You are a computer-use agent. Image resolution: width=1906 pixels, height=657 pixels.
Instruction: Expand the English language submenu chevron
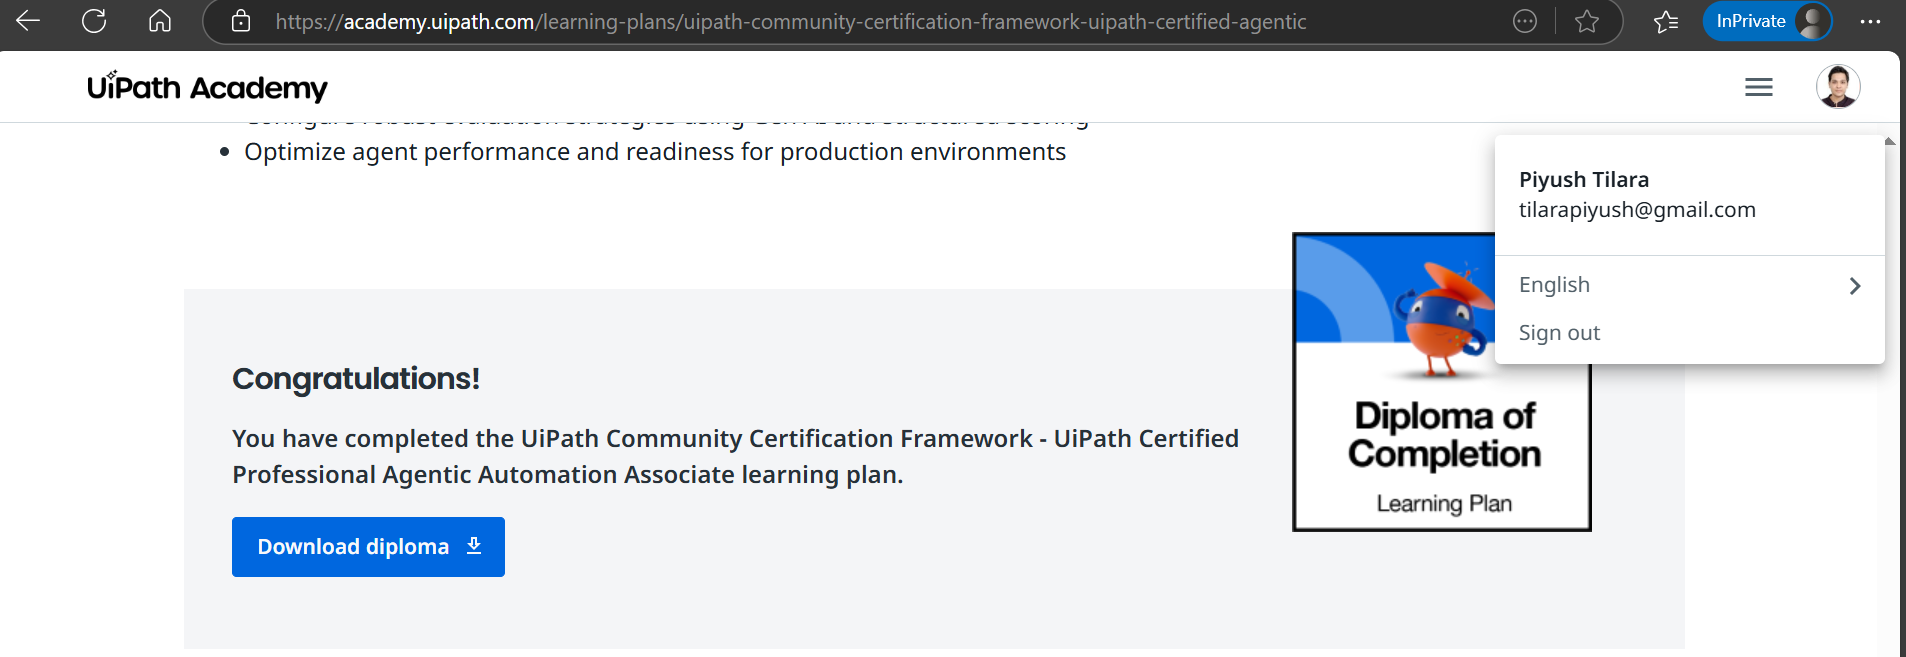(x=1854, y=286)
